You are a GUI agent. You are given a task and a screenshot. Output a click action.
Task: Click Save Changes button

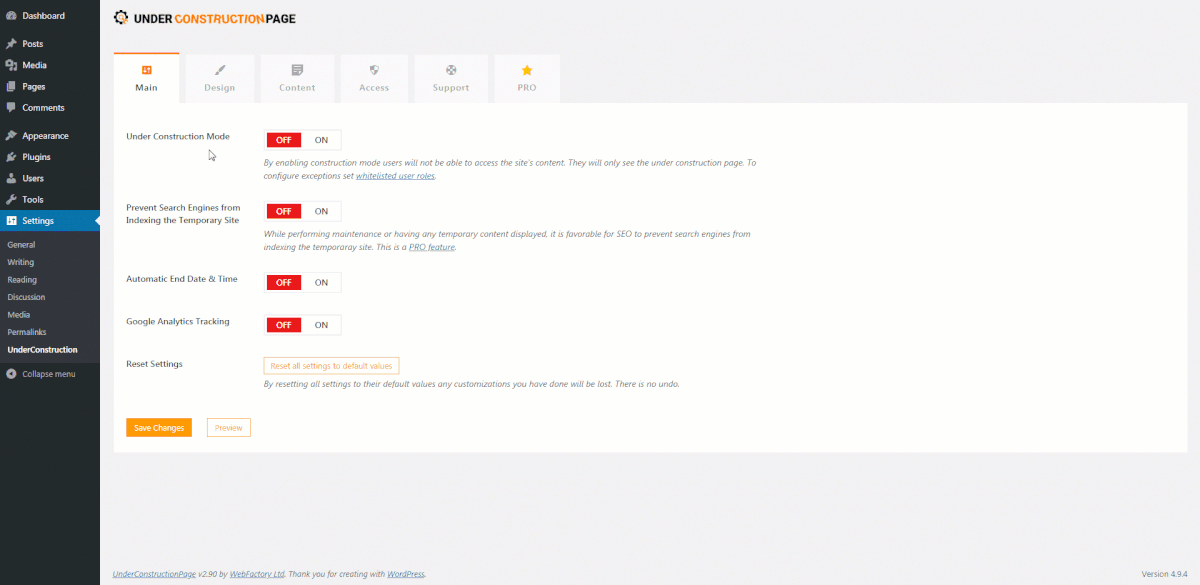point(159,428)
